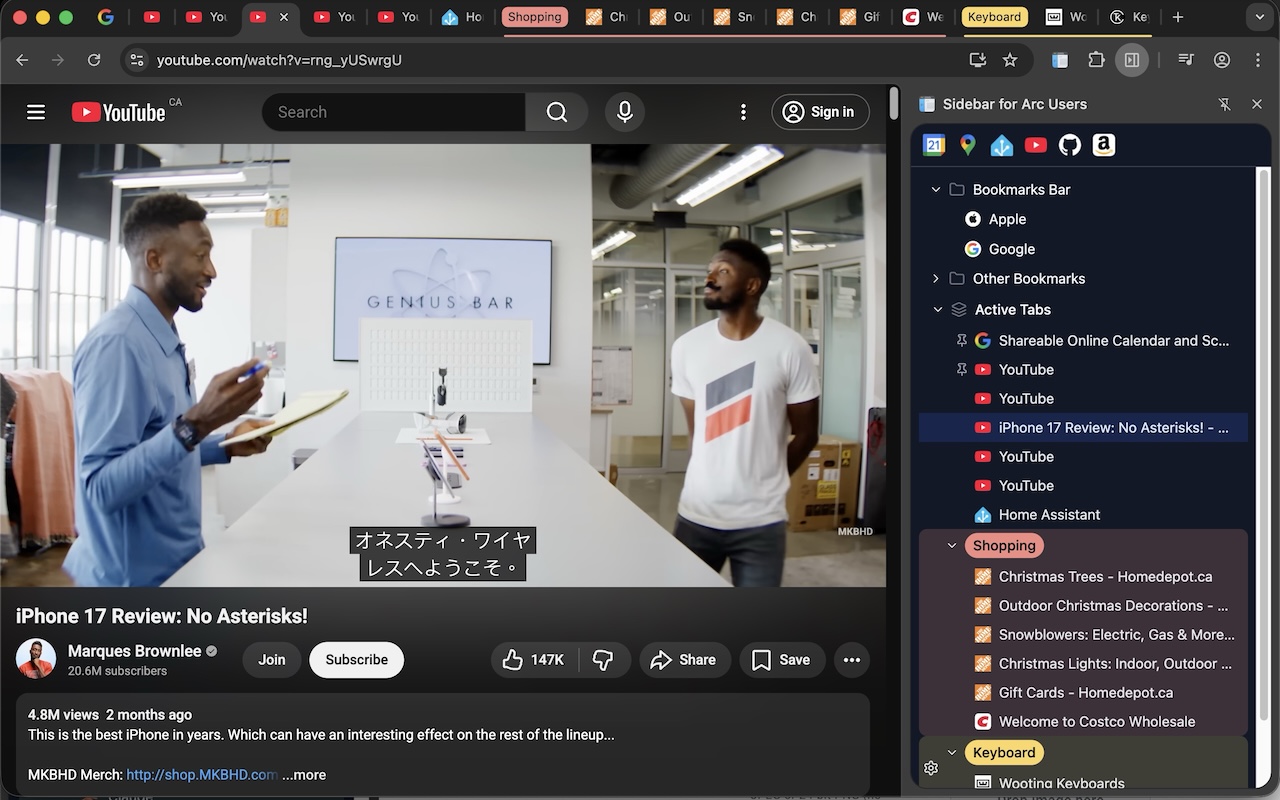Go to YouTube home via the logo
1280x800 pixels.
tap(118, 112)
